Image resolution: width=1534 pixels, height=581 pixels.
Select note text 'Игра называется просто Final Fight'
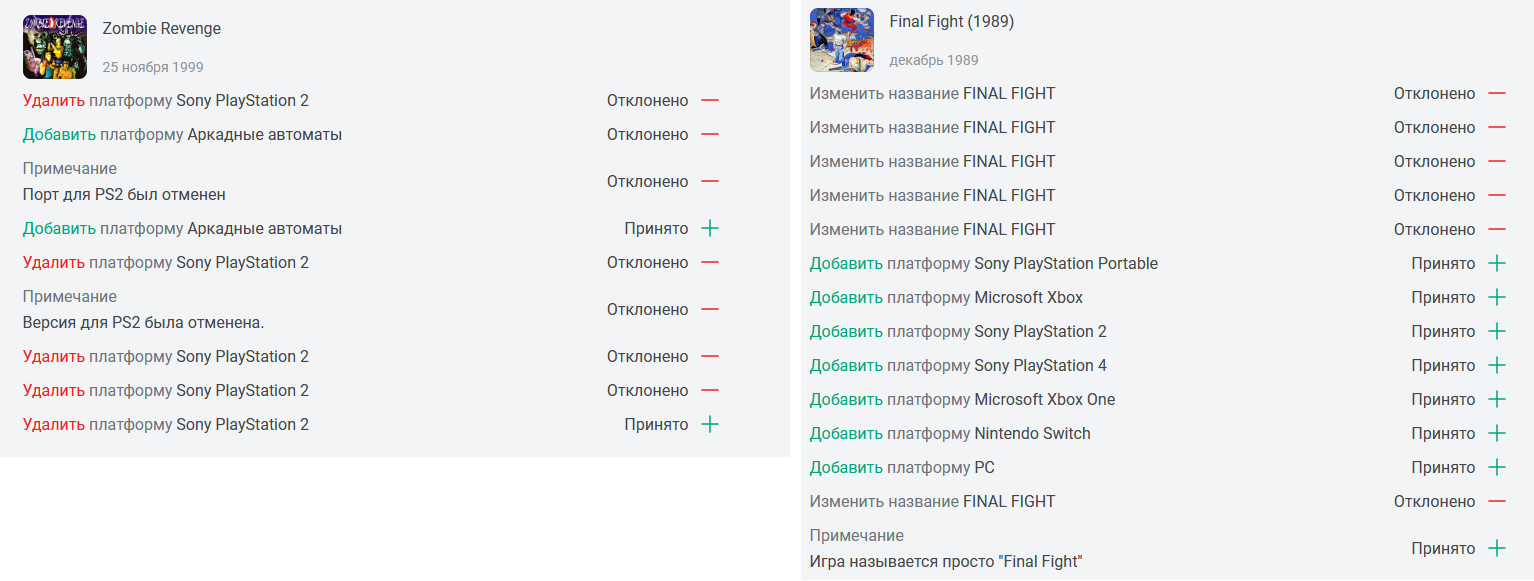click(946, 561)
